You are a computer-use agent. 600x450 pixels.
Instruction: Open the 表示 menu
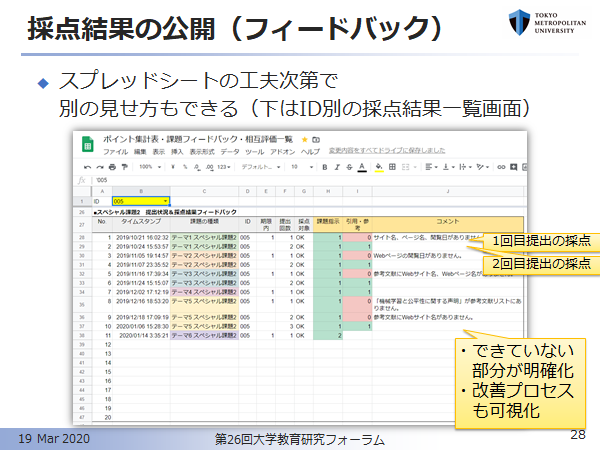coord(159,152)
